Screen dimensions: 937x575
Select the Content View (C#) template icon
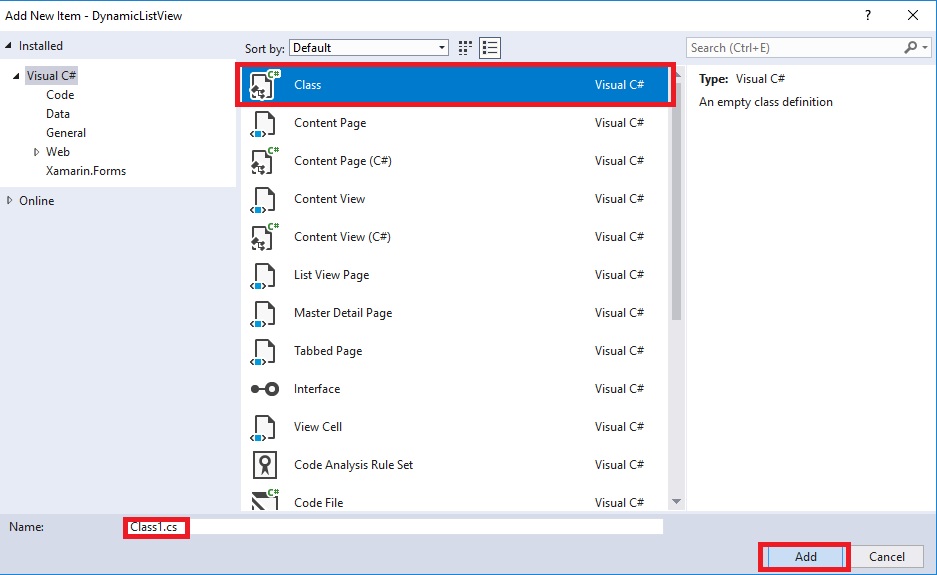click(x=264, y=237)
